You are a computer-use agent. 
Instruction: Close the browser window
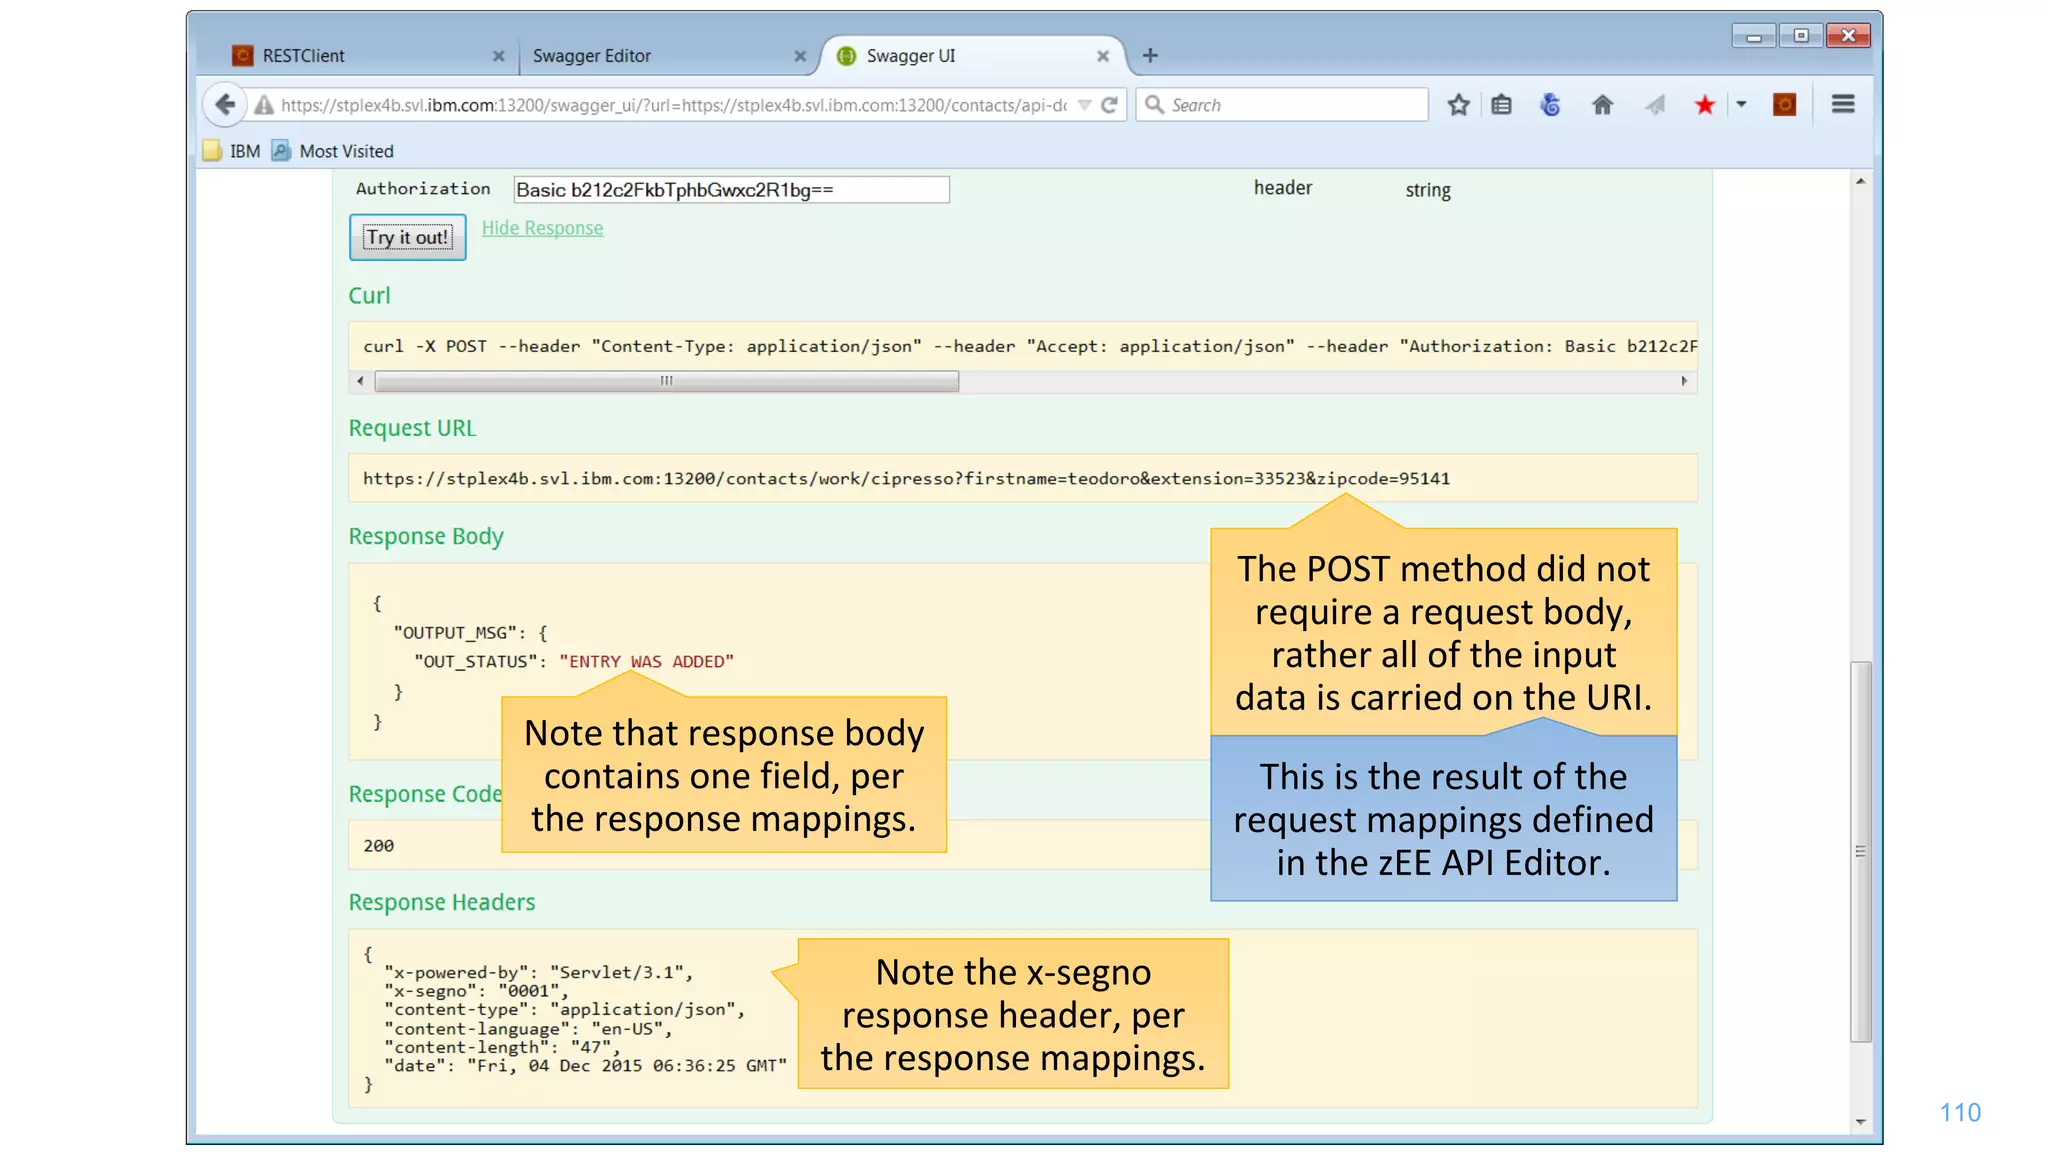[x=1848, y=36]
